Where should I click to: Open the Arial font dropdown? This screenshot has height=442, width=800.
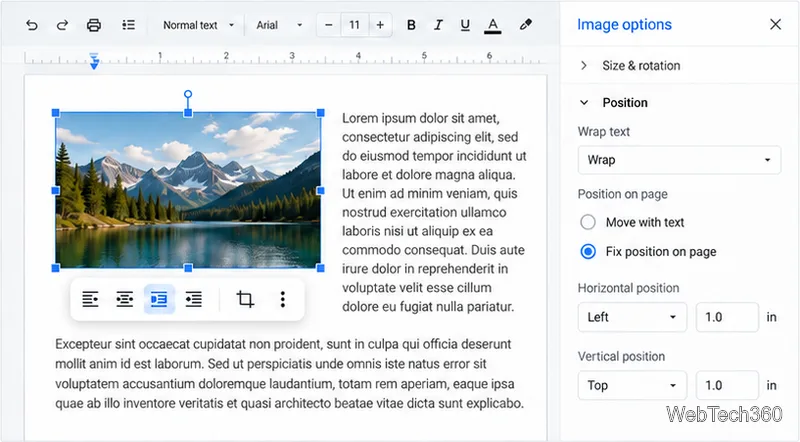pos(279,25)
